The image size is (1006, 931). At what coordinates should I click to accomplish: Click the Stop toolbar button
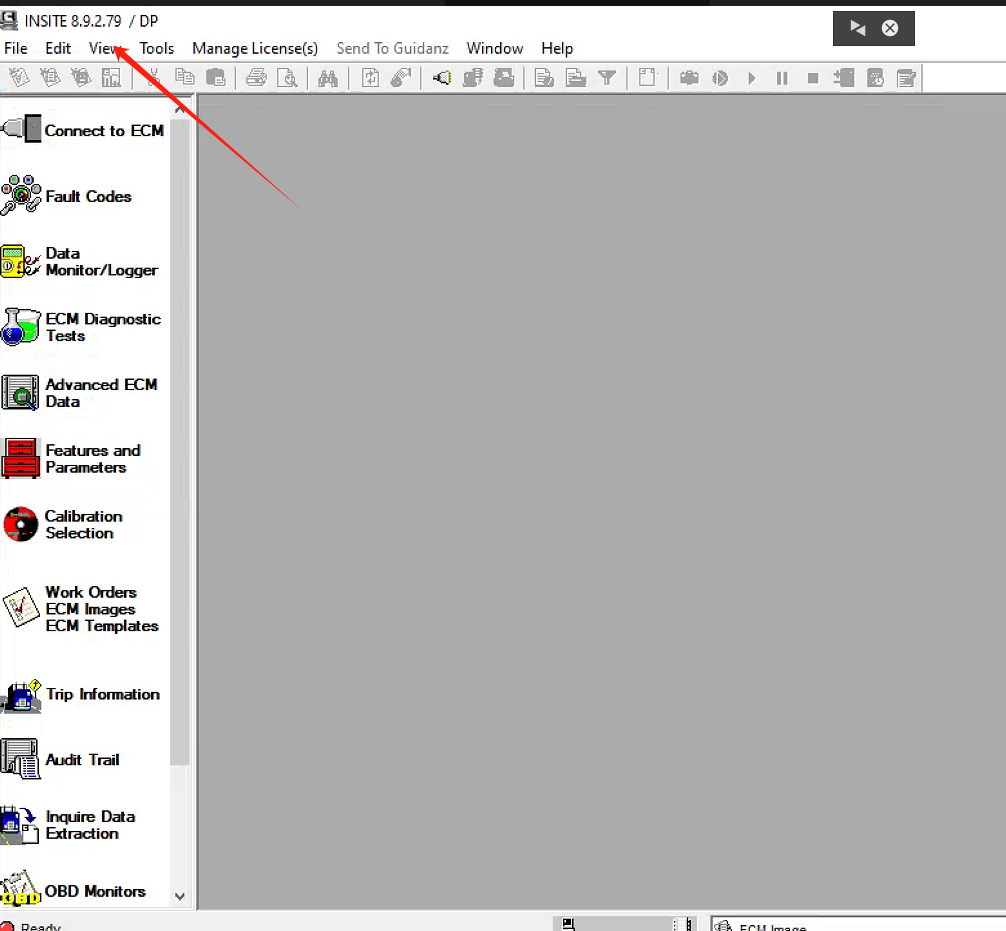(813, 78)
